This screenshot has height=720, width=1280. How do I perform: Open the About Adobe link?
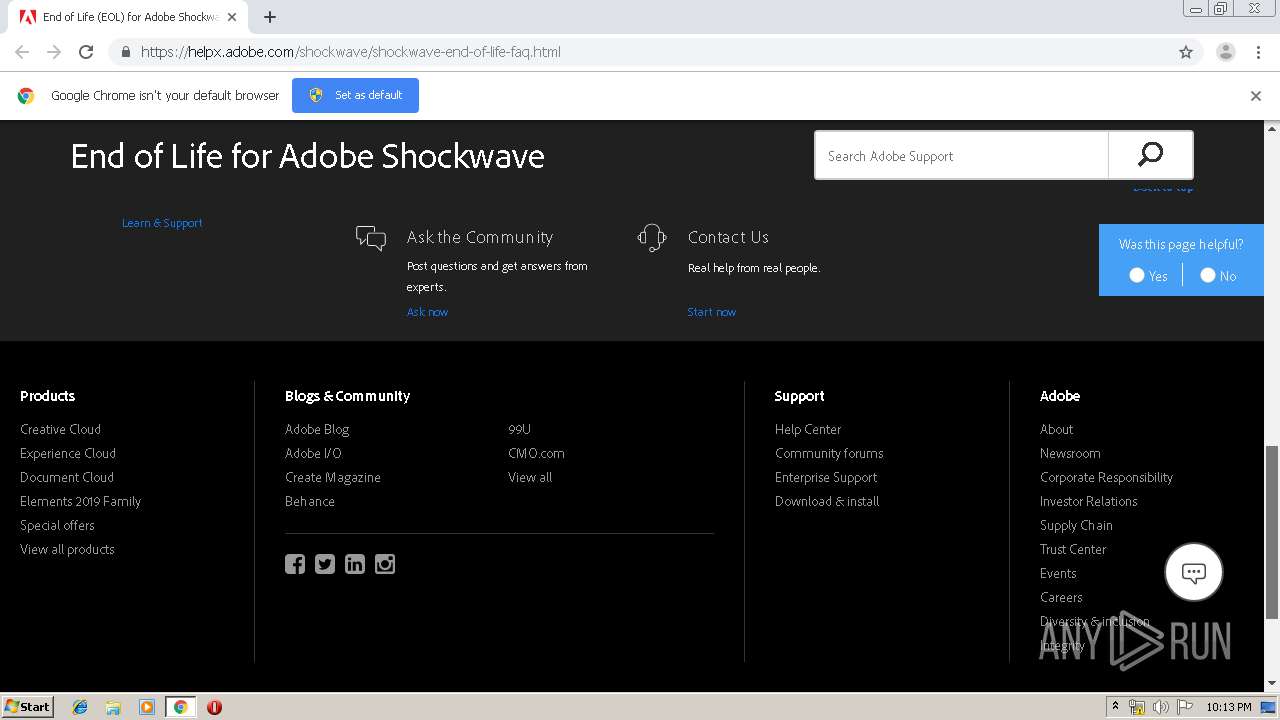[x=1056, y=429]
